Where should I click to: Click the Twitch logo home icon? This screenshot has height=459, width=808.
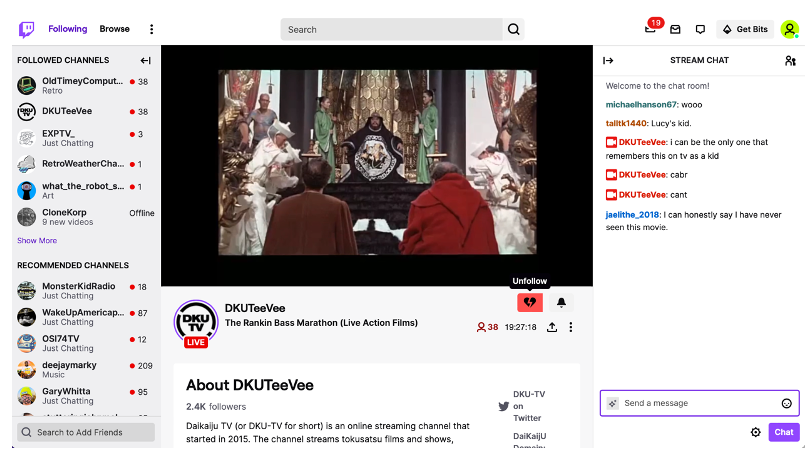[x=26, y=29]
